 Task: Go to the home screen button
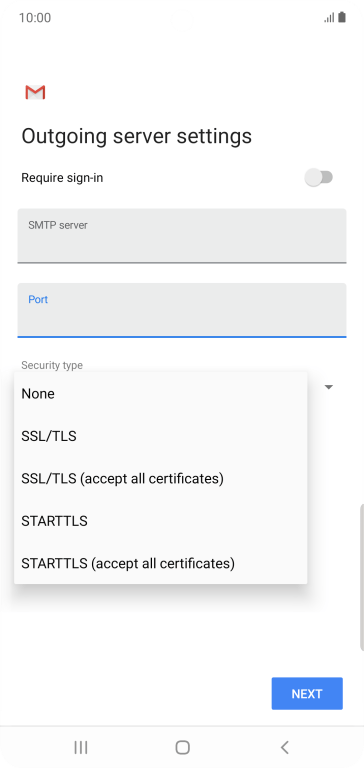click(182, 747)
